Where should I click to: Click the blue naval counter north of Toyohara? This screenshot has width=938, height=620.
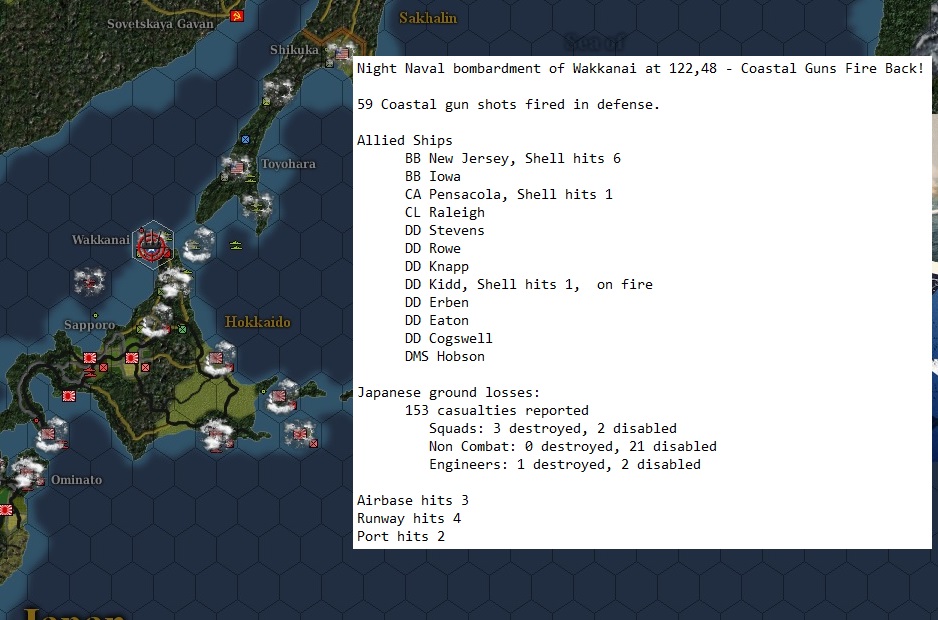coord(246,140)
